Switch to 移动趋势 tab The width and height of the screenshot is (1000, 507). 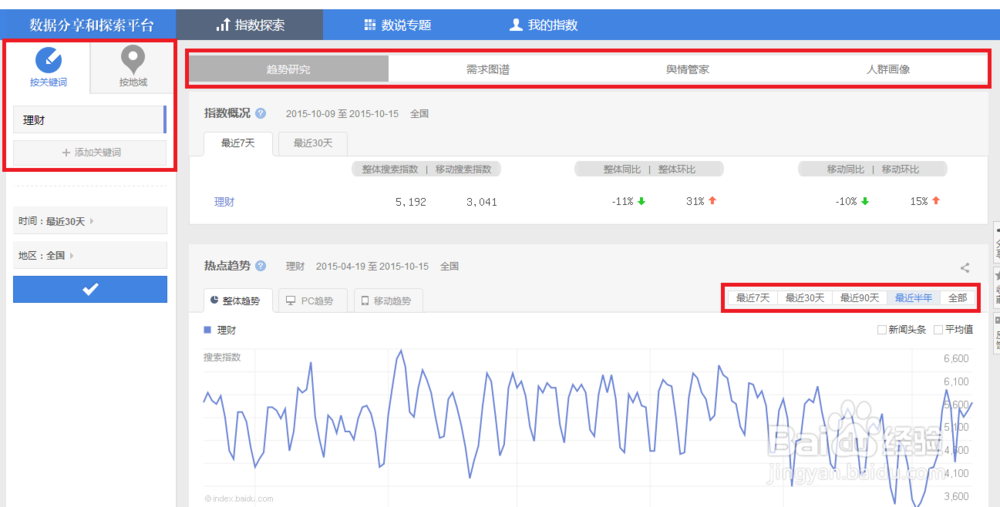[x=388, y=300]
